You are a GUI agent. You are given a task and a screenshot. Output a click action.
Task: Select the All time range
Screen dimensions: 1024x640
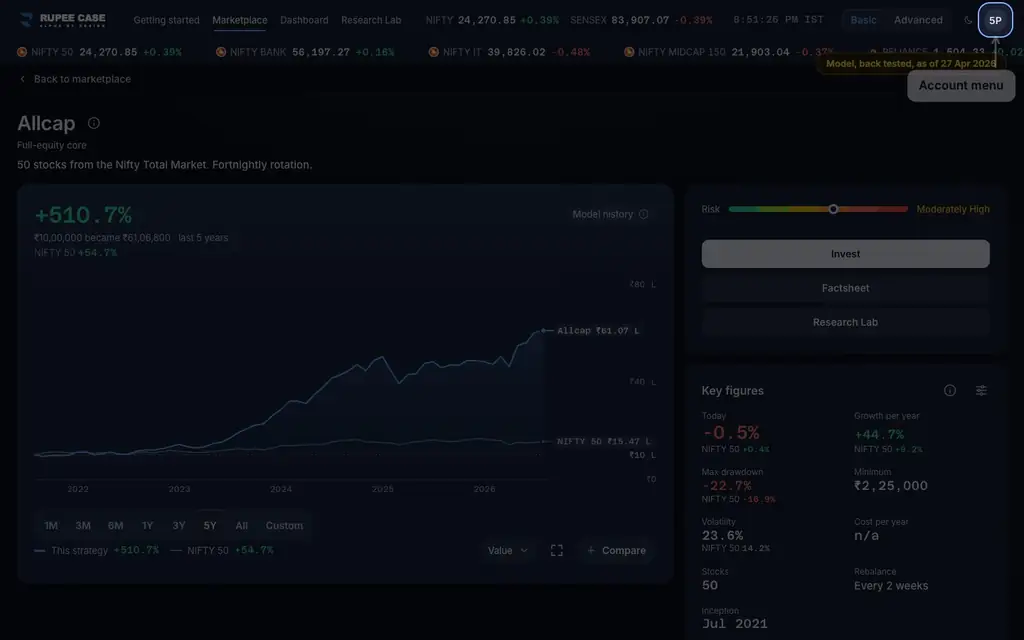click(x=242, y=526)
